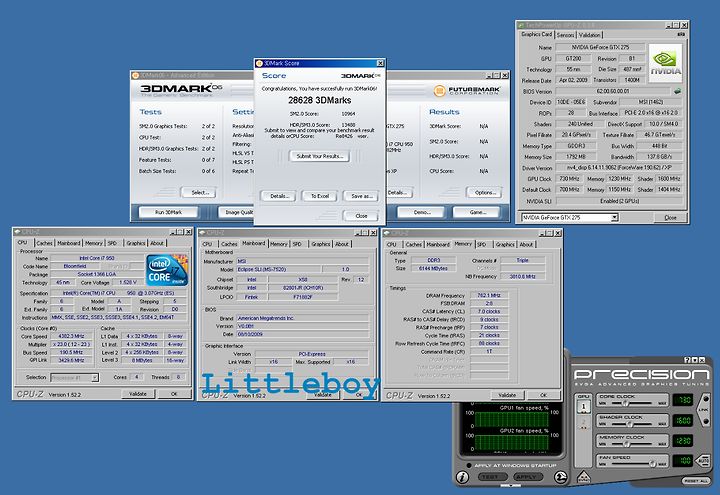The width and height of the screenshot is (720, 495).
Task: Click the Intel Core i7 logo in CPU-Z
Action: [x=167, y=270]
